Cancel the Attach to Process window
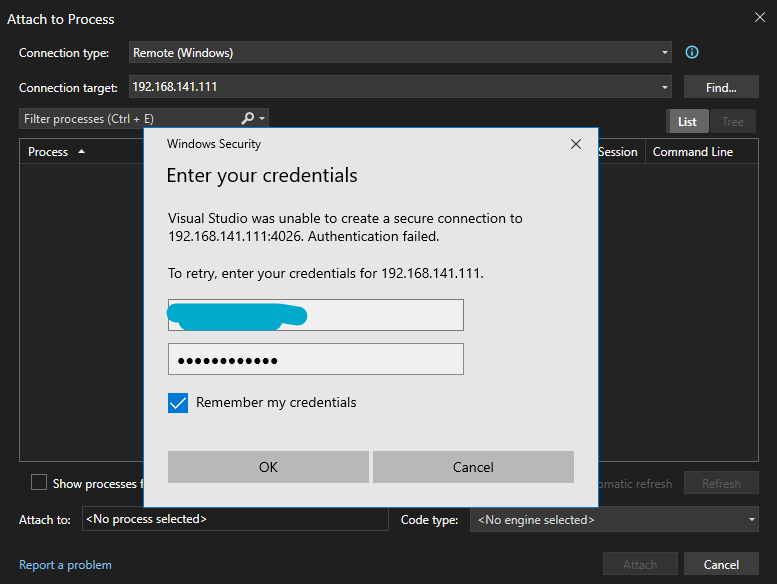Viewport: 777px width, 584px height. tap(721, 564)
